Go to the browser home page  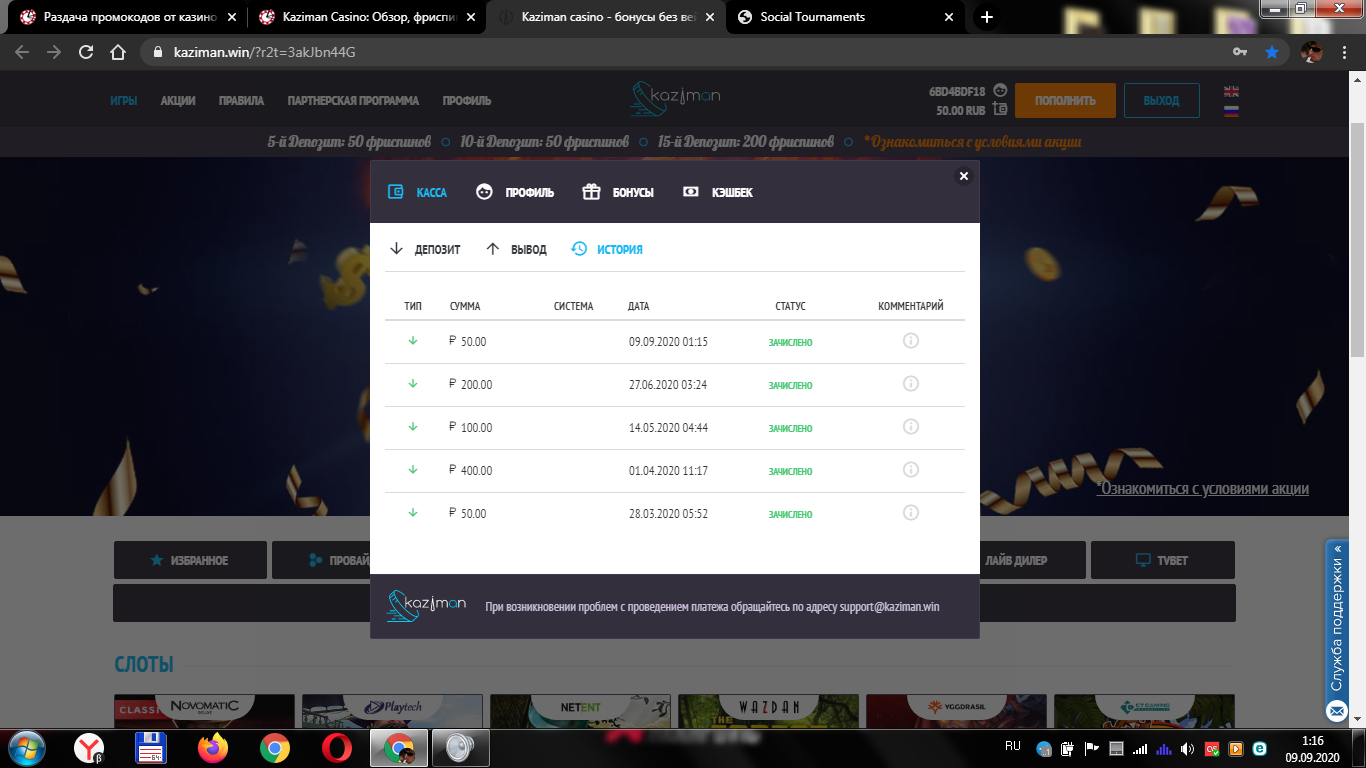click(118, 52)
